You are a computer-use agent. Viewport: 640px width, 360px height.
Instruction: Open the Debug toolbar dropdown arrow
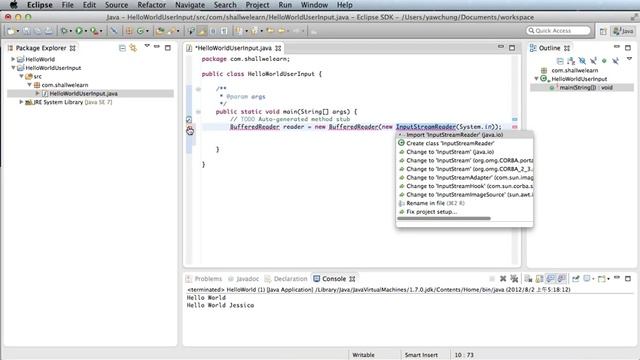point(71,31)
